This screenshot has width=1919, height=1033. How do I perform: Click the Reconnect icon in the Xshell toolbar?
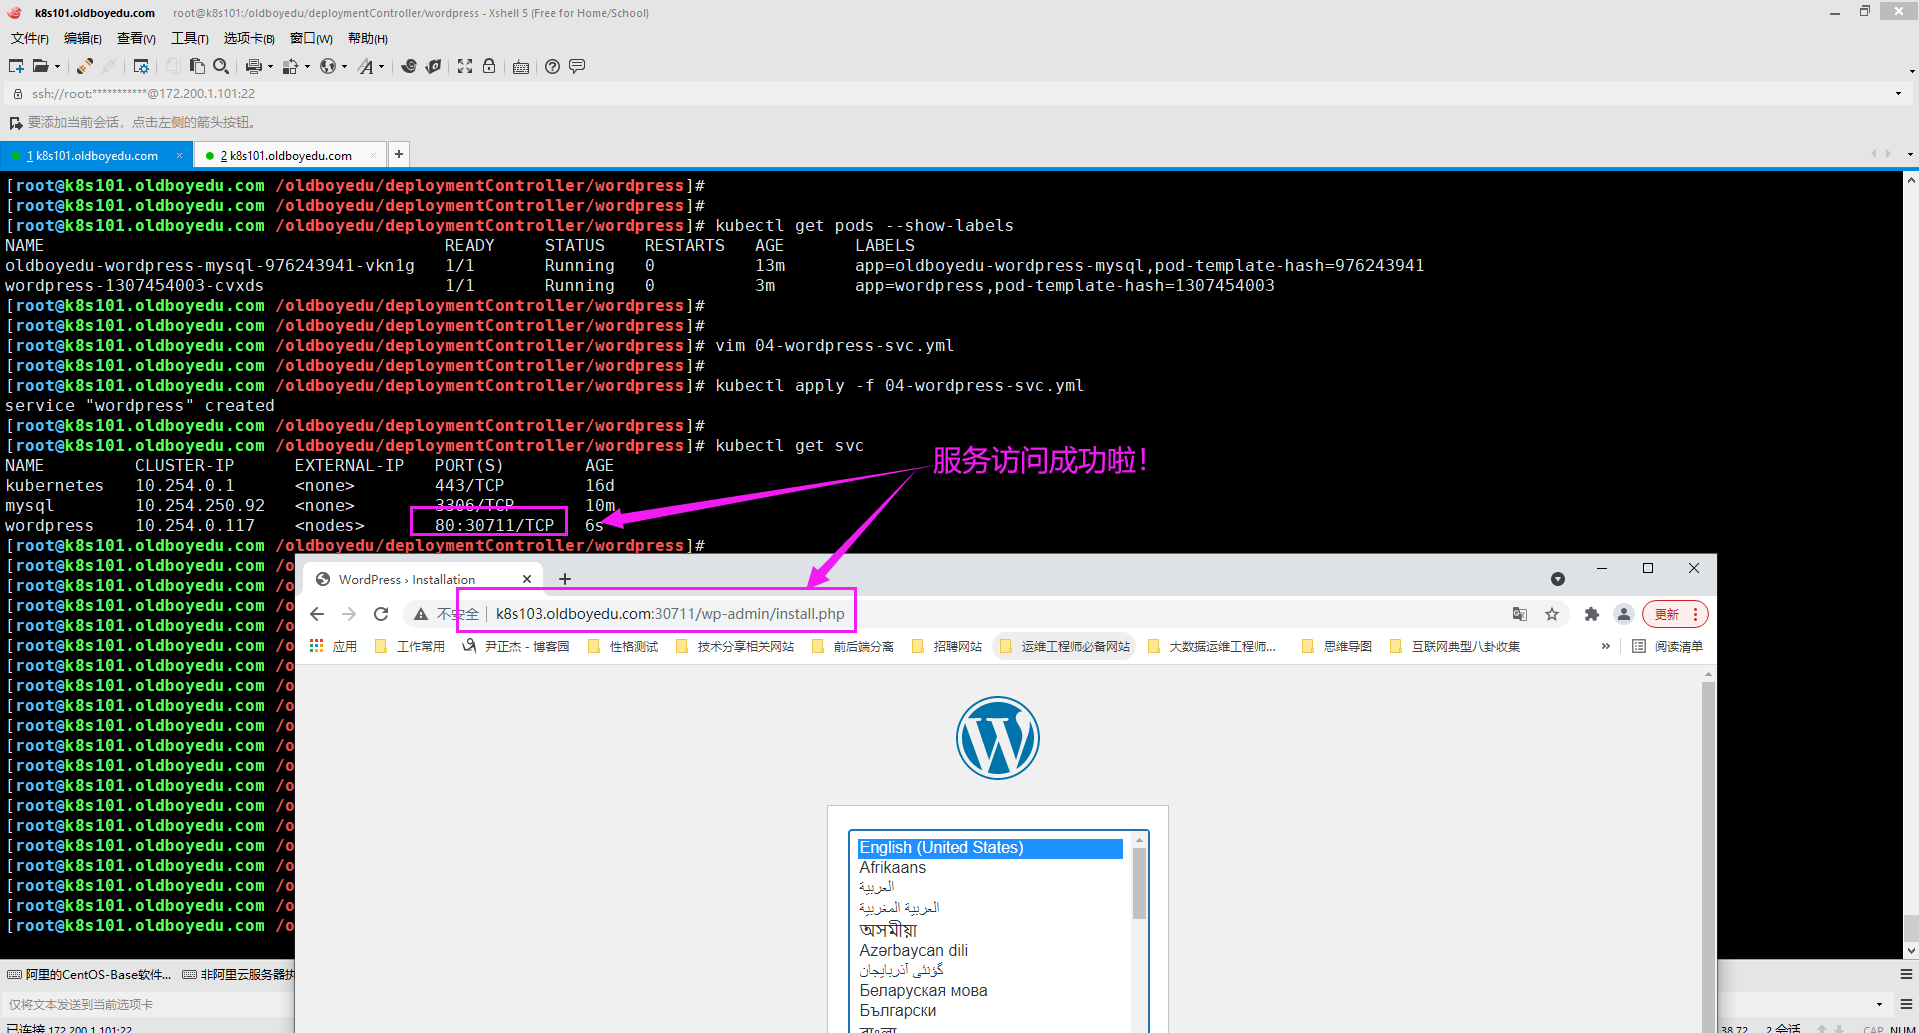click(x=85, y=66)
